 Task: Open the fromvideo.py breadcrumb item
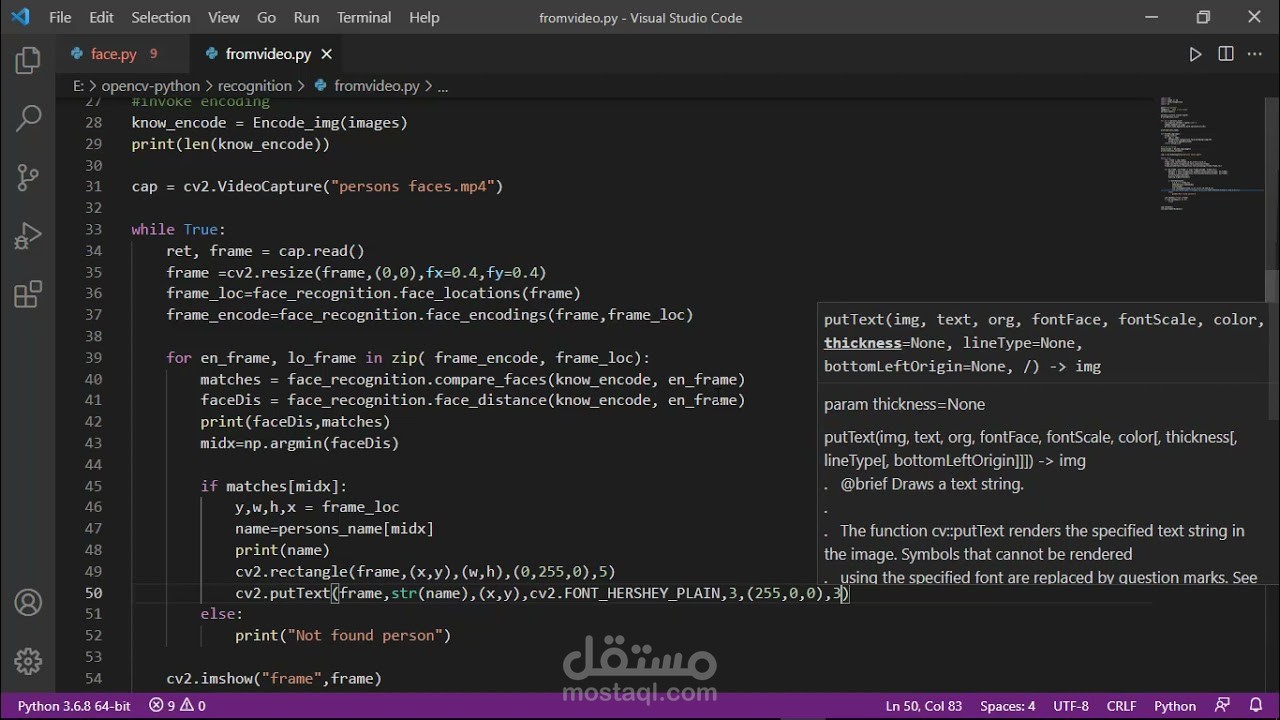[367, 86]
